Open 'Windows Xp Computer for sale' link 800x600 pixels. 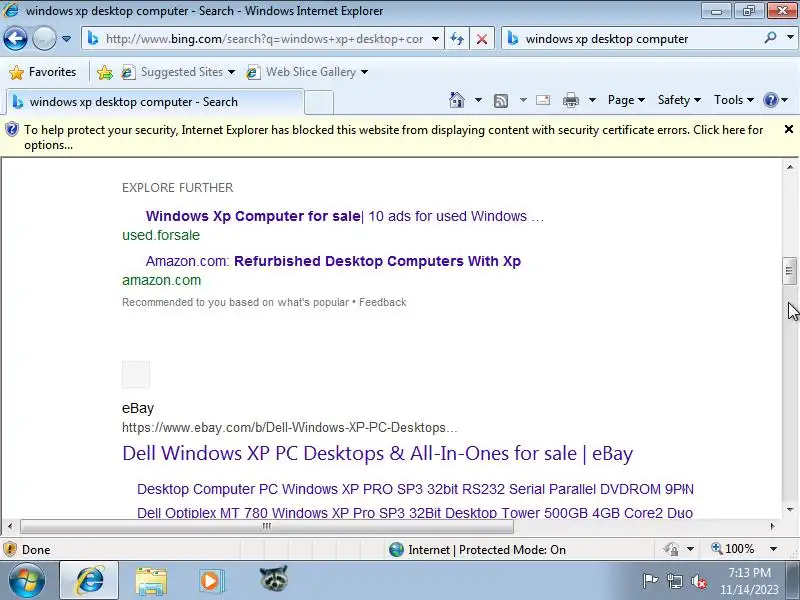[x=344, y=216]
